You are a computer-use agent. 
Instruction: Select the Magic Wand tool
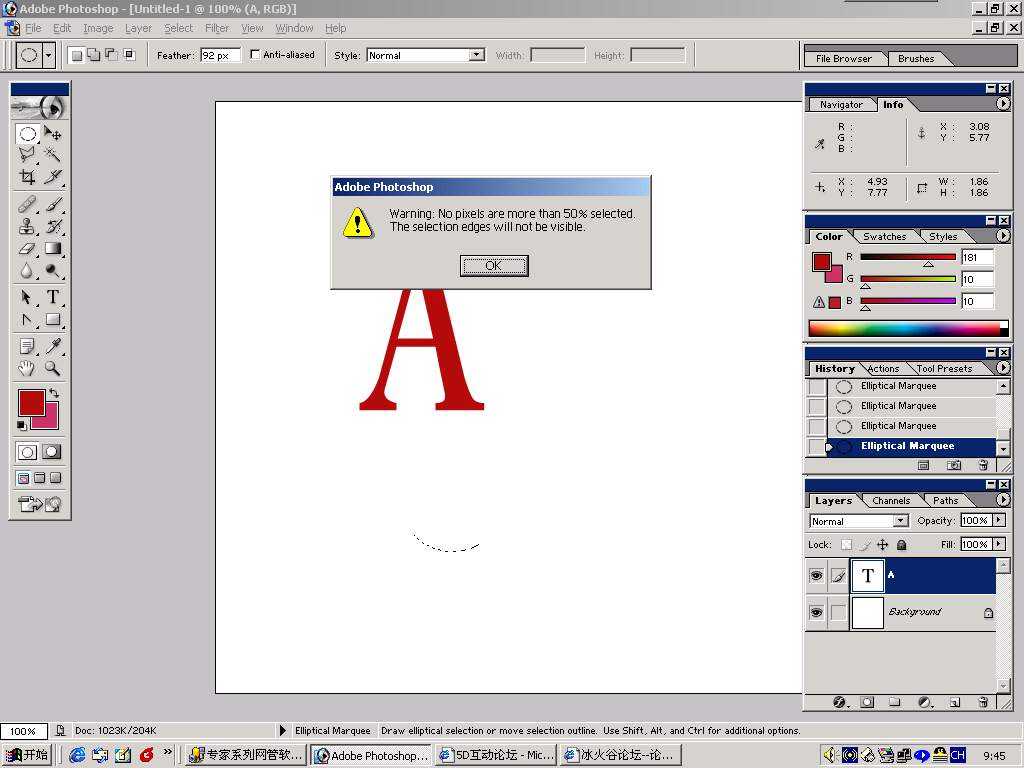click(x=53, y=155)
